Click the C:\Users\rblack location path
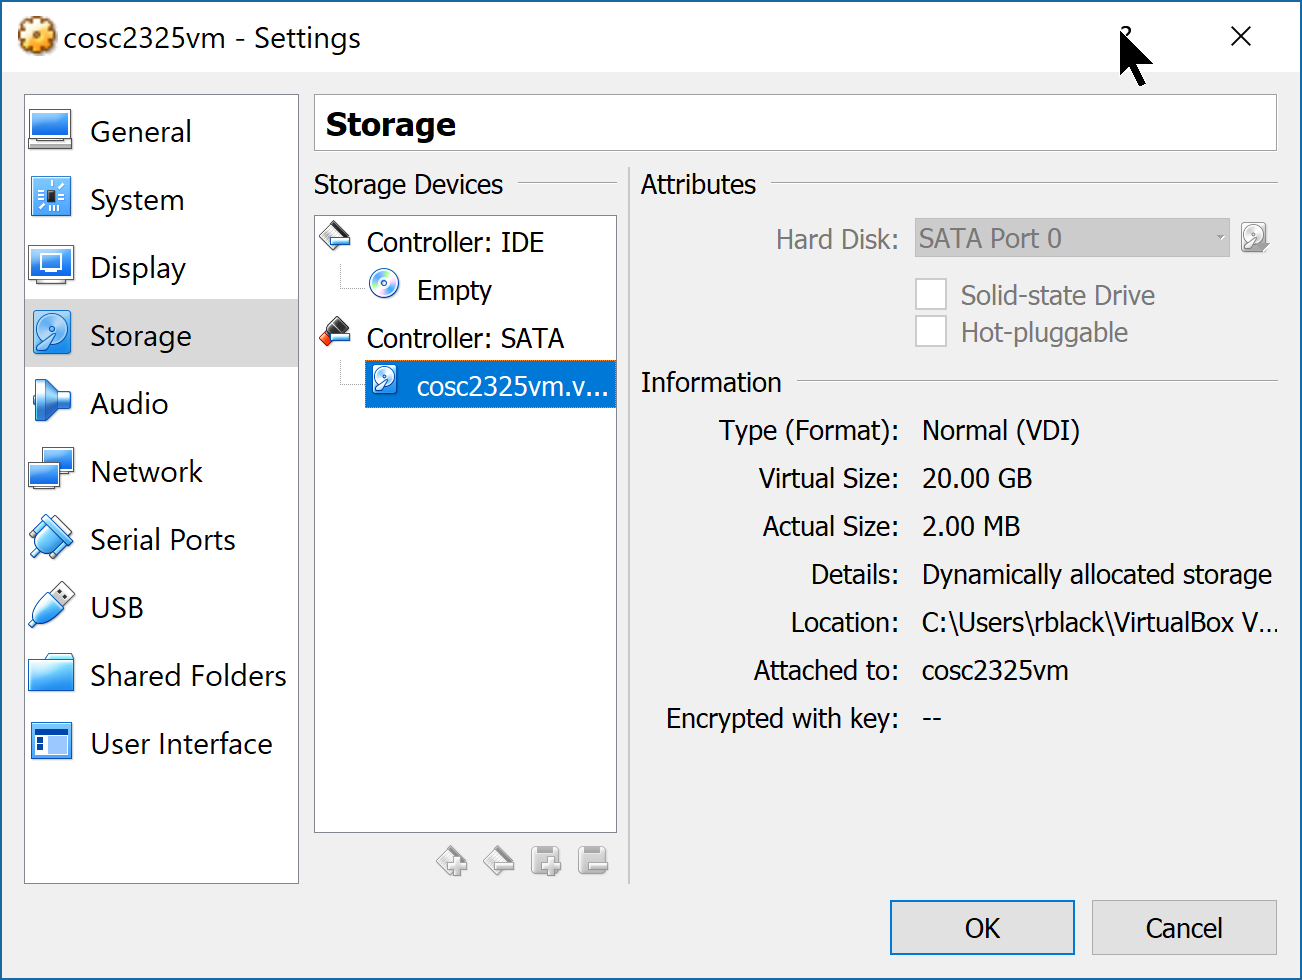 (1100, 622)
